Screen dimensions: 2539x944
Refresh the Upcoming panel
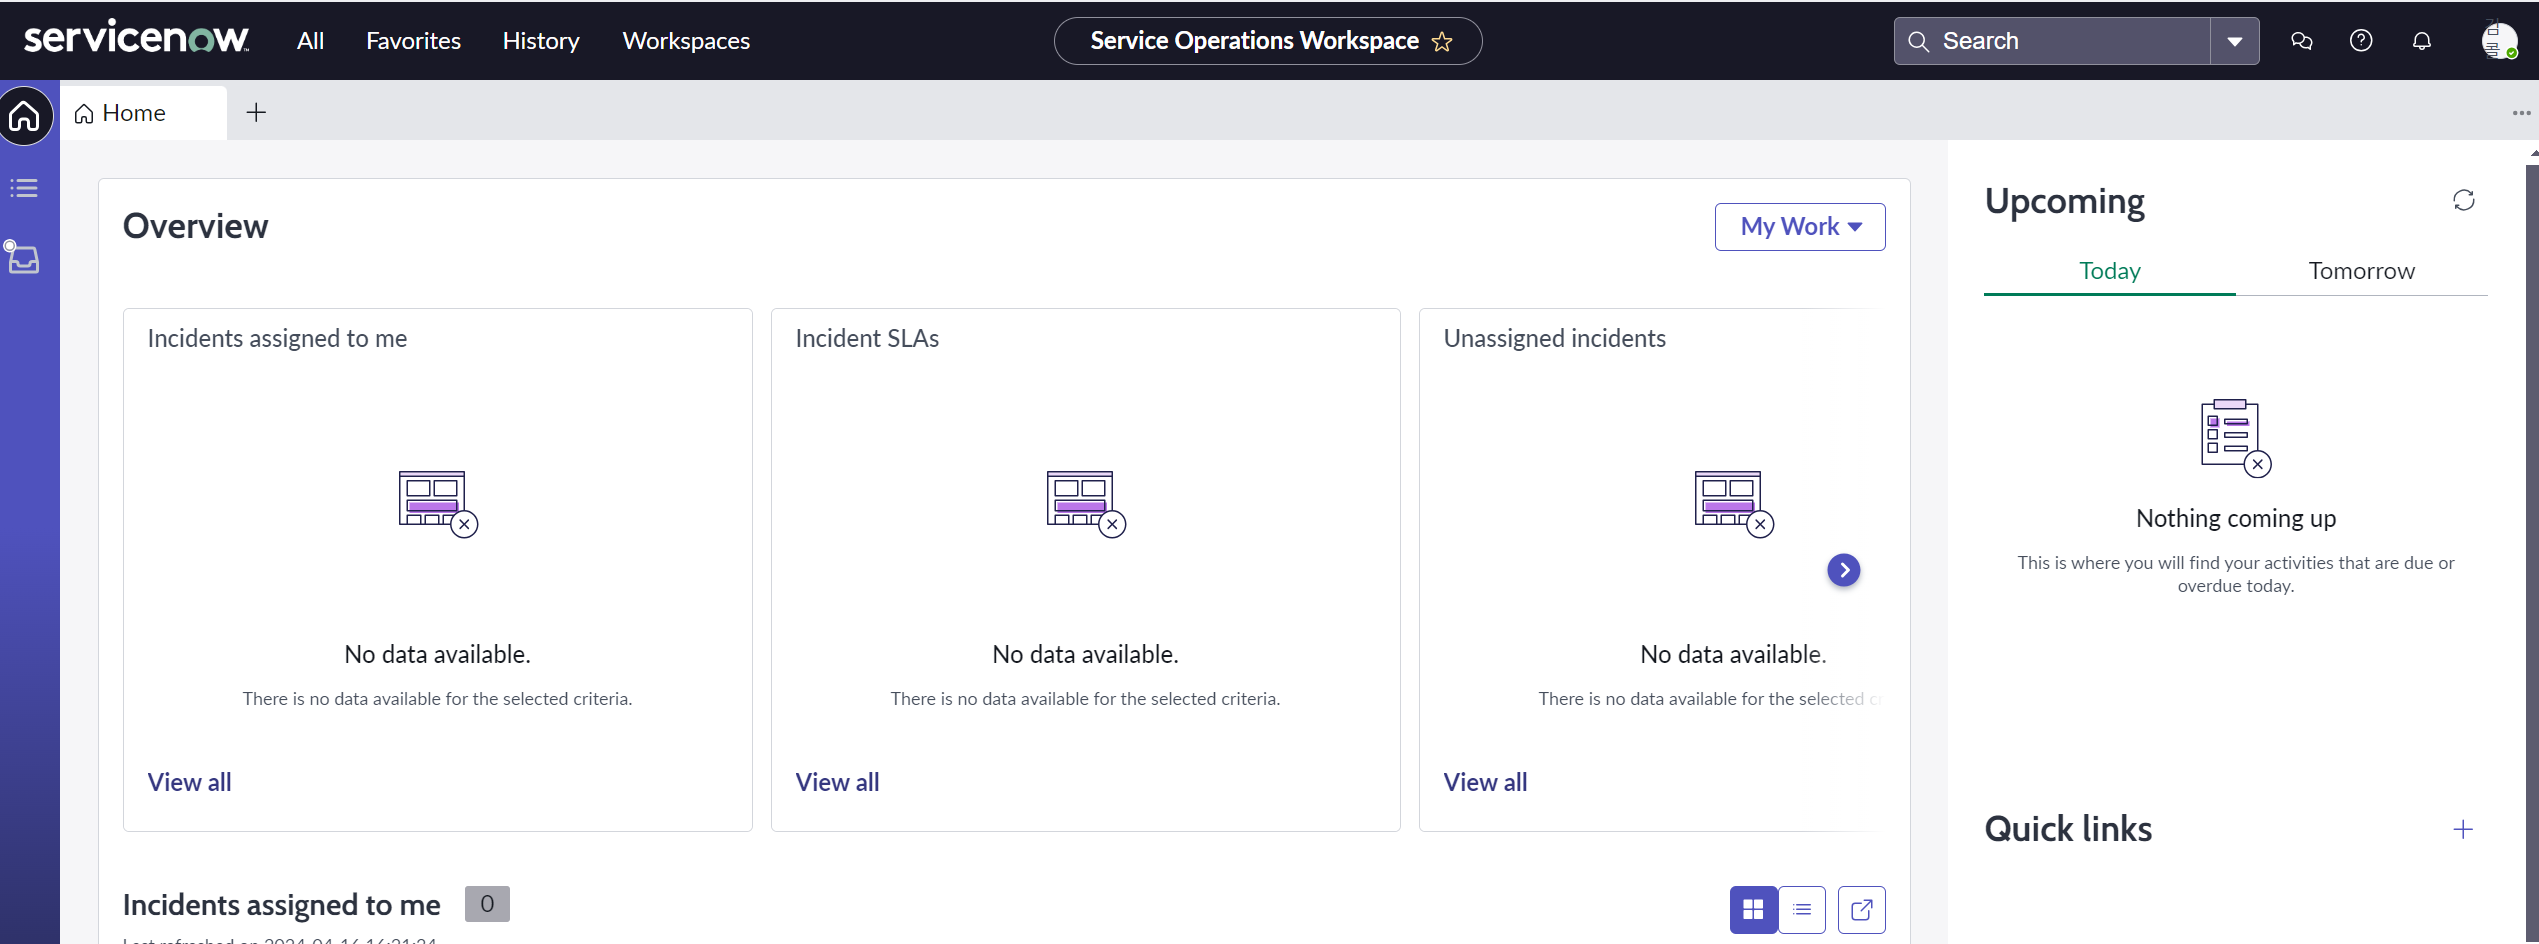[x=2463, y=199]
